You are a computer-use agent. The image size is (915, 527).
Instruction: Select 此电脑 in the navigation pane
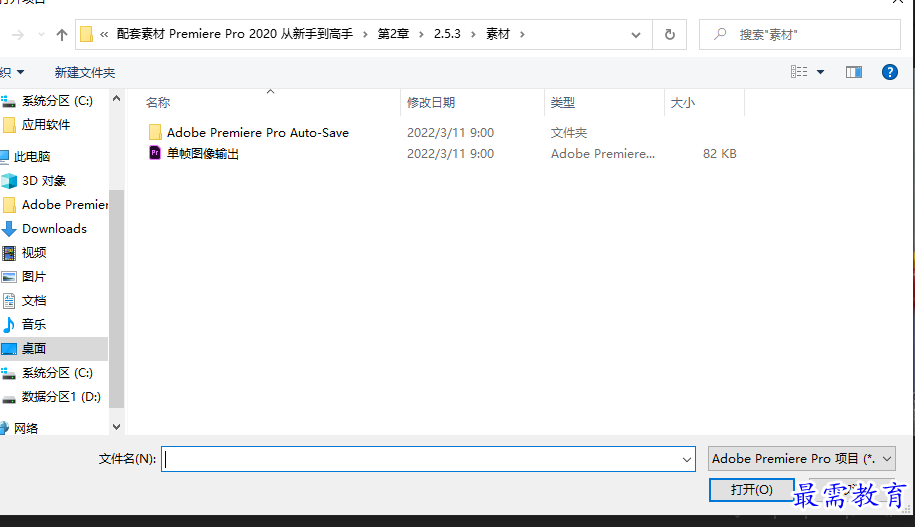[x=32, y=156]
